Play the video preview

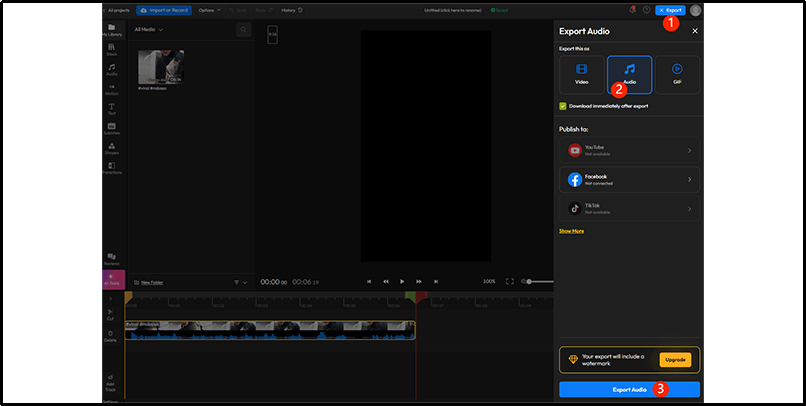coord(402,281)
